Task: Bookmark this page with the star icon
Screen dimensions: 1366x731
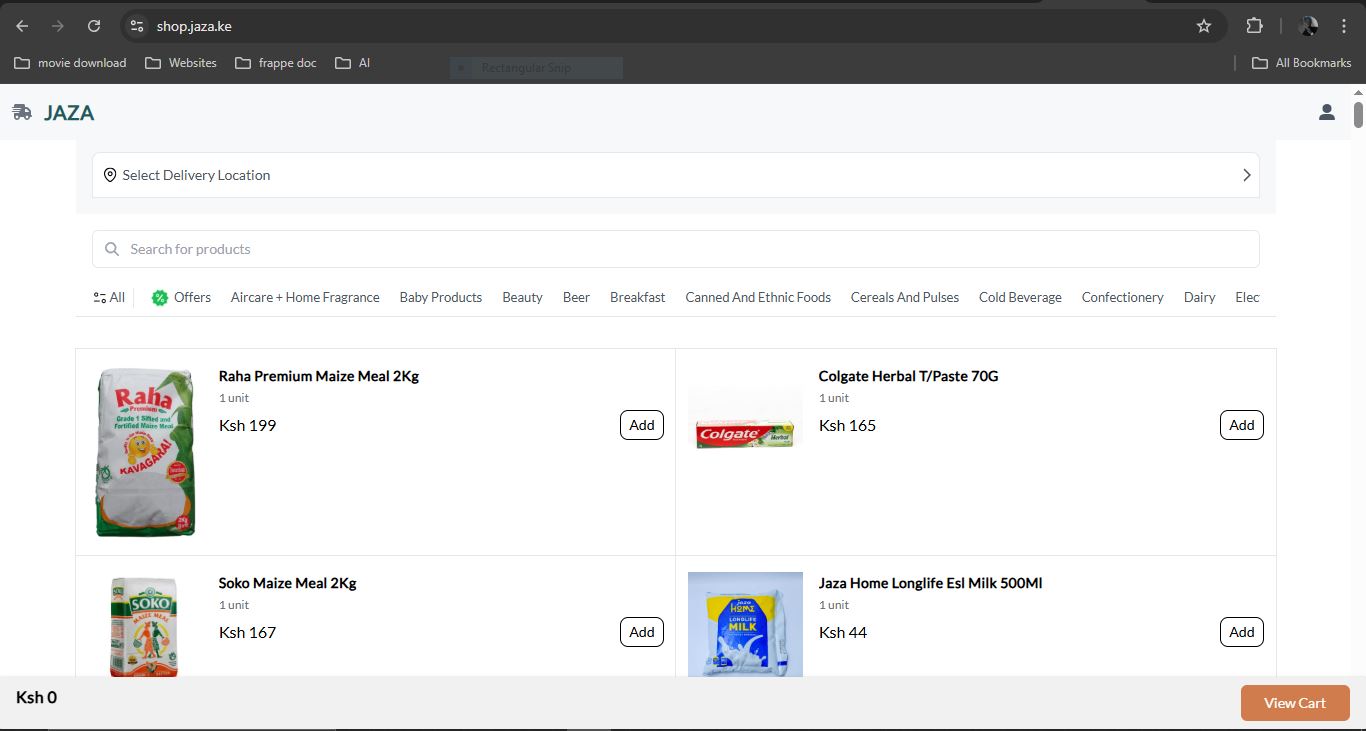Action: (x=1204, y=26)
